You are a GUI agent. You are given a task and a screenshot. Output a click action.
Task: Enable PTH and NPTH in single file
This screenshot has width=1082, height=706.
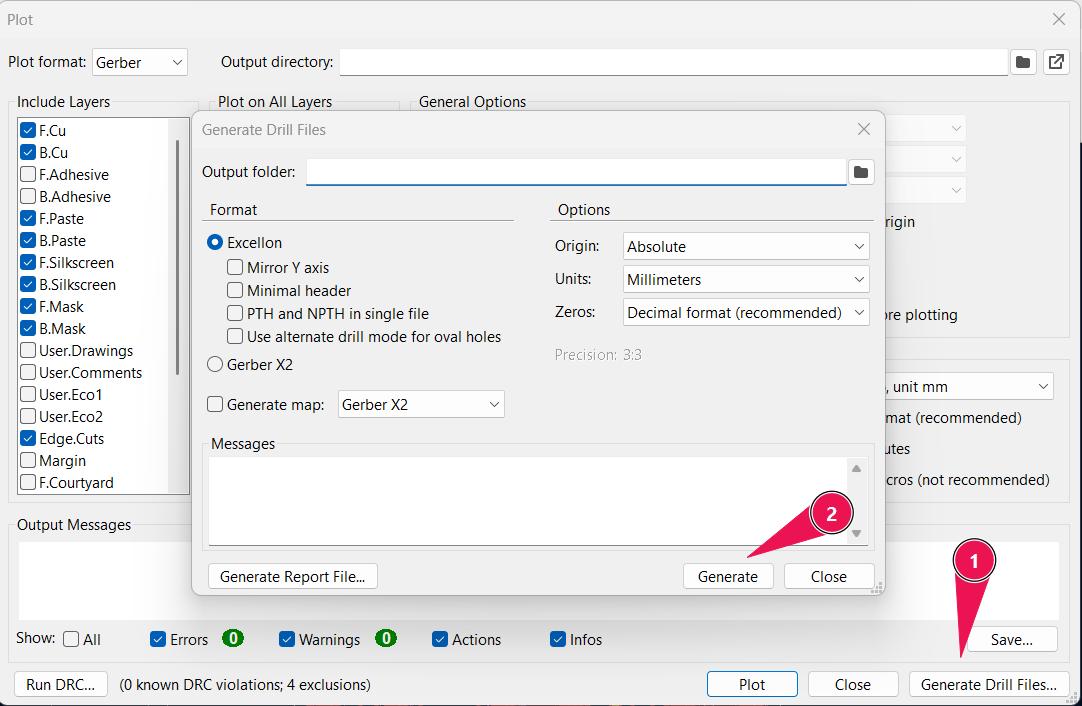(x=236, y=311)
